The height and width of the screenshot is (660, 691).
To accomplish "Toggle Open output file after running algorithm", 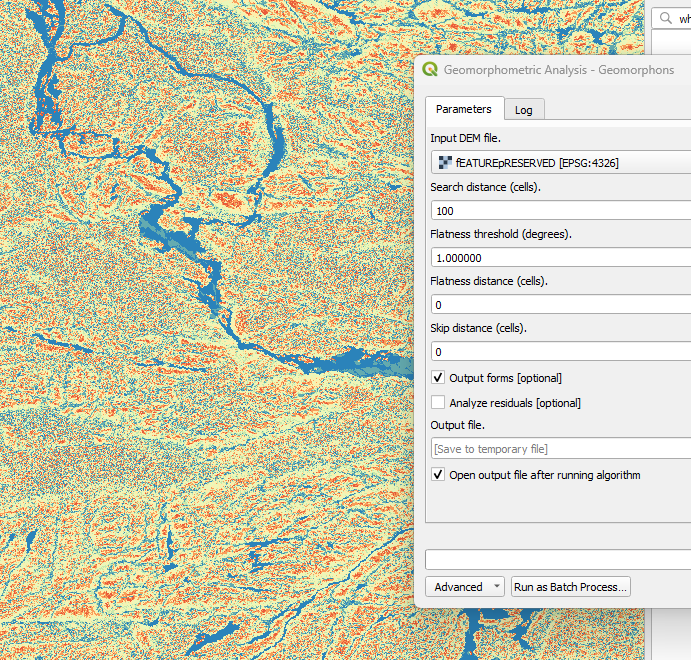I will pos(438,475).
